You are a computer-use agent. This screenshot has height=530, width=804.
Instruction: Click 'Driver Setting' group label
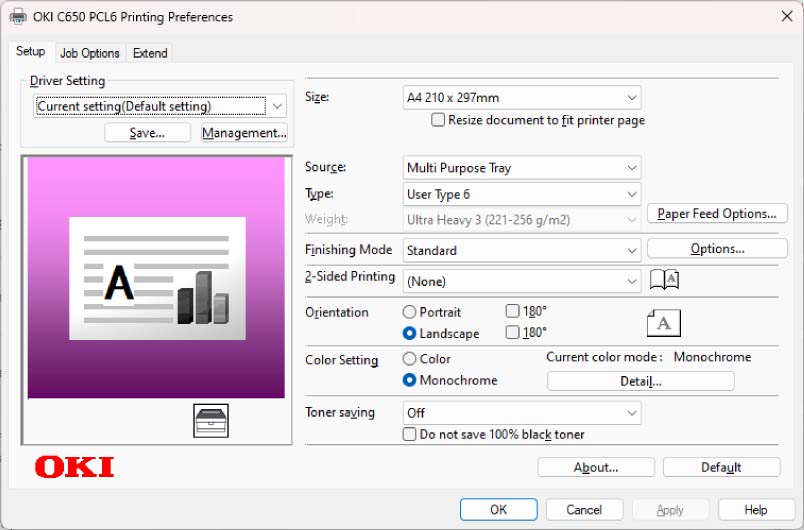[x=67, y=80]
